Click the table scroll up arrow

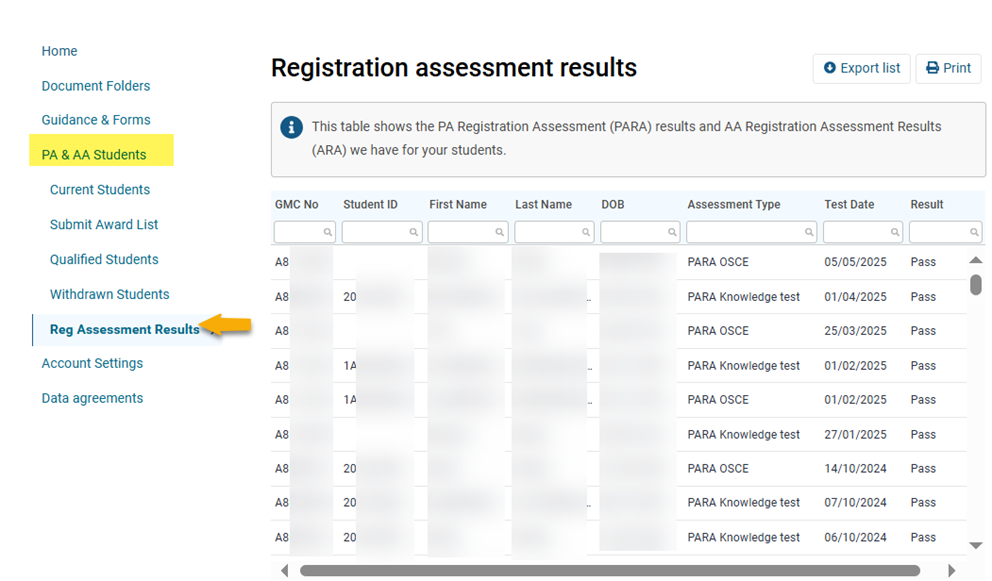976,260
